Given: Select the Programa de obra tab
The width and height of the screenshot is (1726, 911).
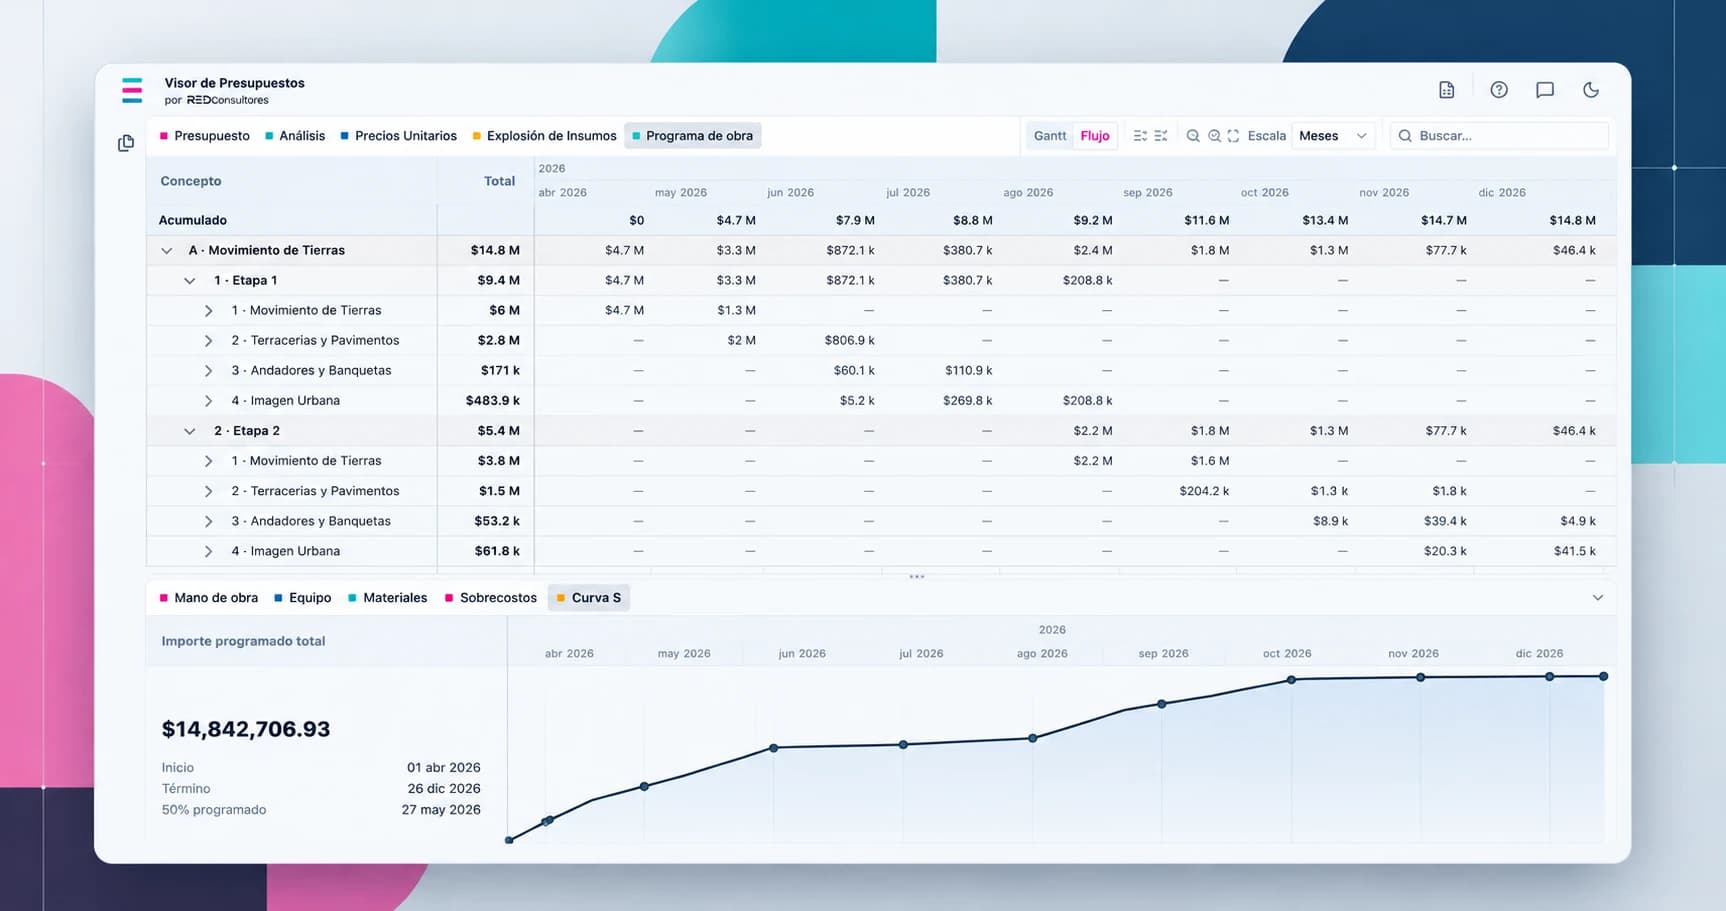Looking at the screenshot, I should (x=692, y=136).
